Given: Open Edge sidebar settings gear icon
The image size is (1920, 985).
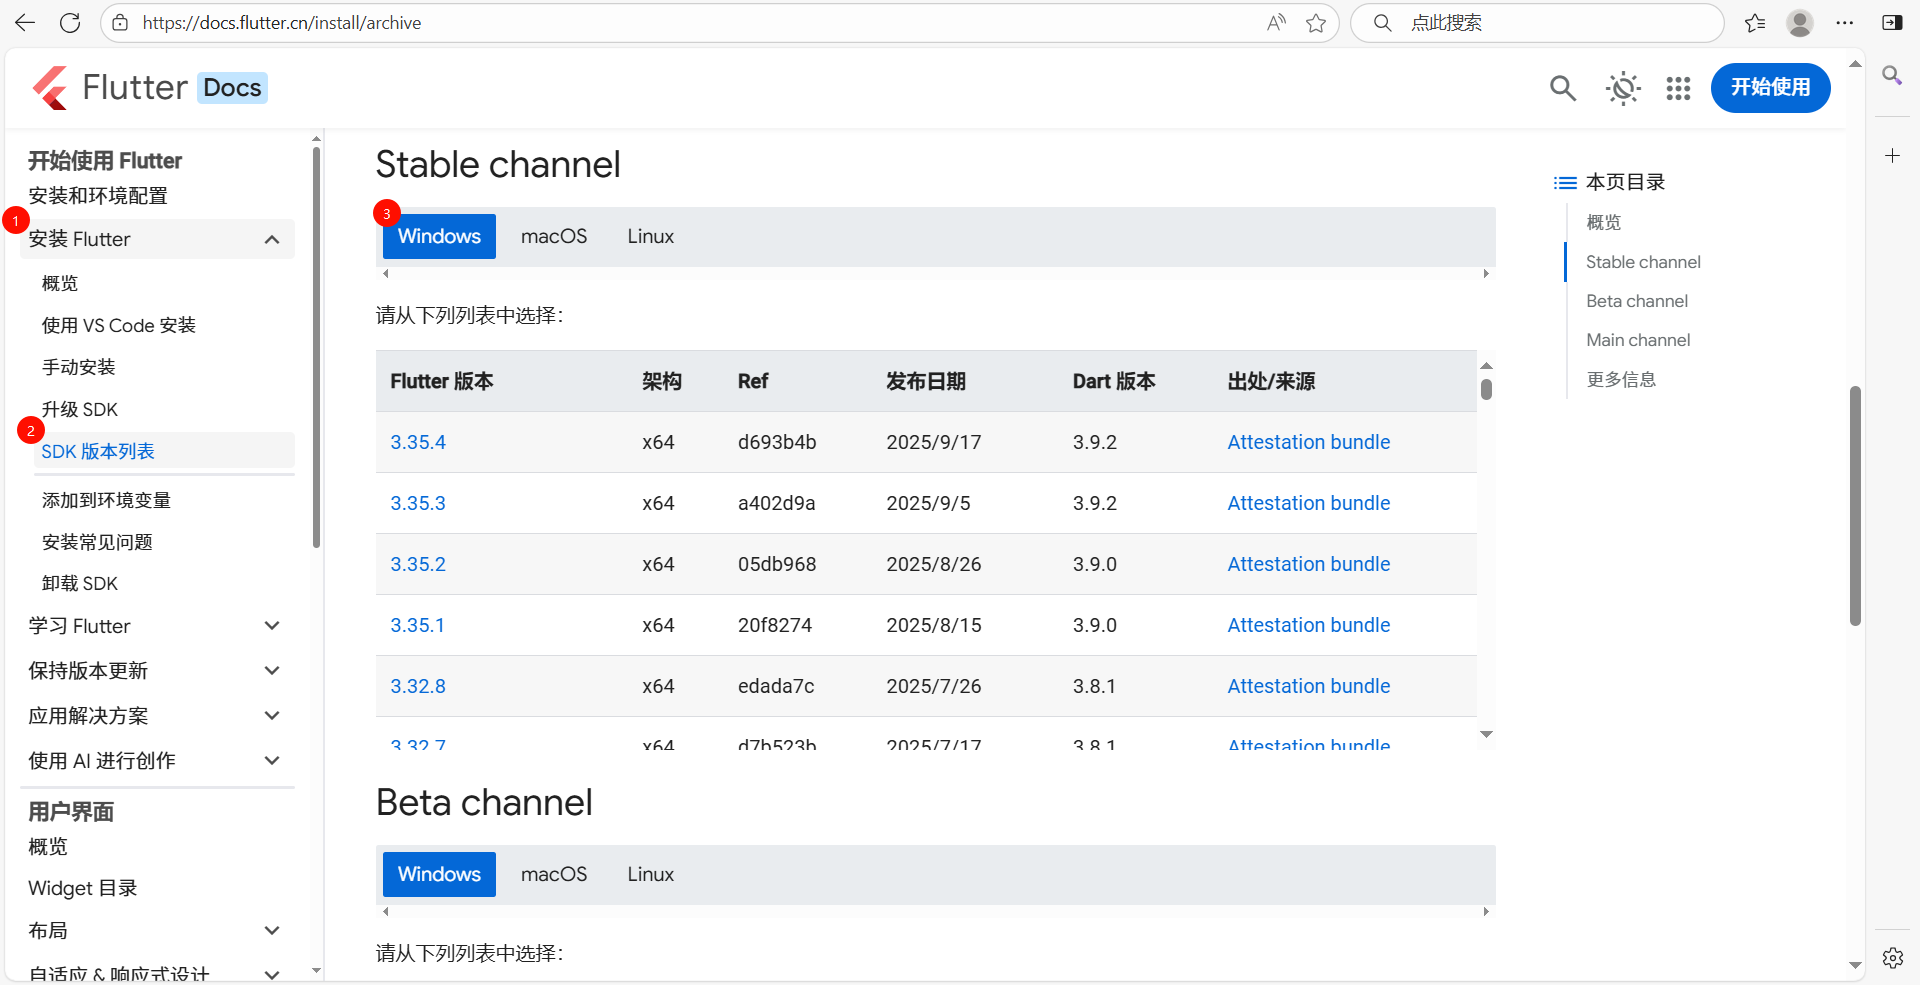Looking at the screenshot, I should (x=1892, y=958).
